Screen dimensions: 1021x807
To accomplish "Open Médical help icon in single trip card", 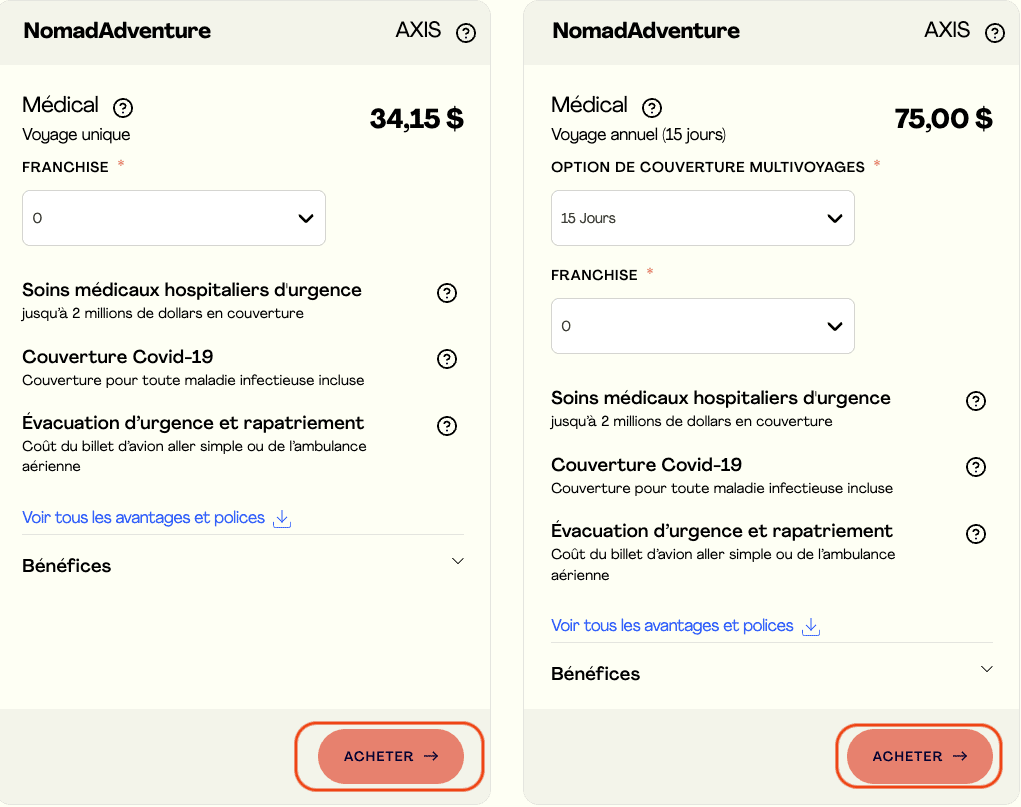I will coord(123,107).
